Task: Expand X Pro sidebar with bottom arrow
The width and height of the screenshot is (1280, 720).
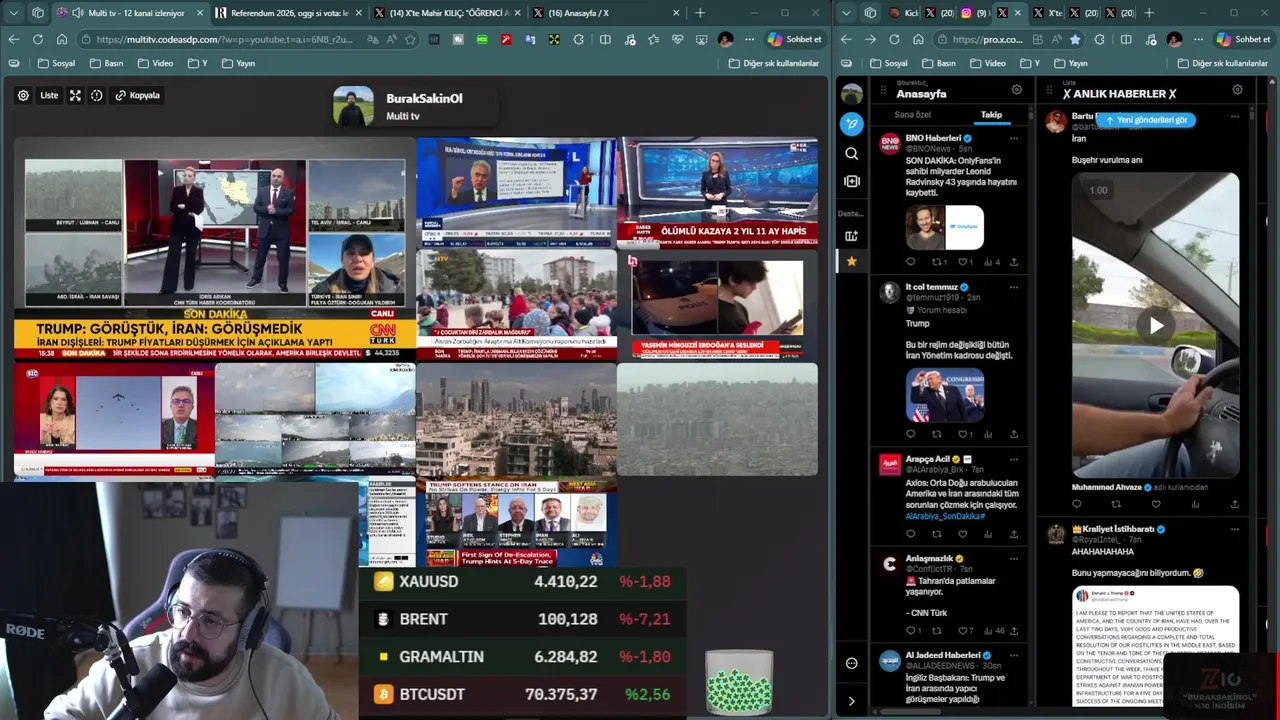Action: (851, 701)
